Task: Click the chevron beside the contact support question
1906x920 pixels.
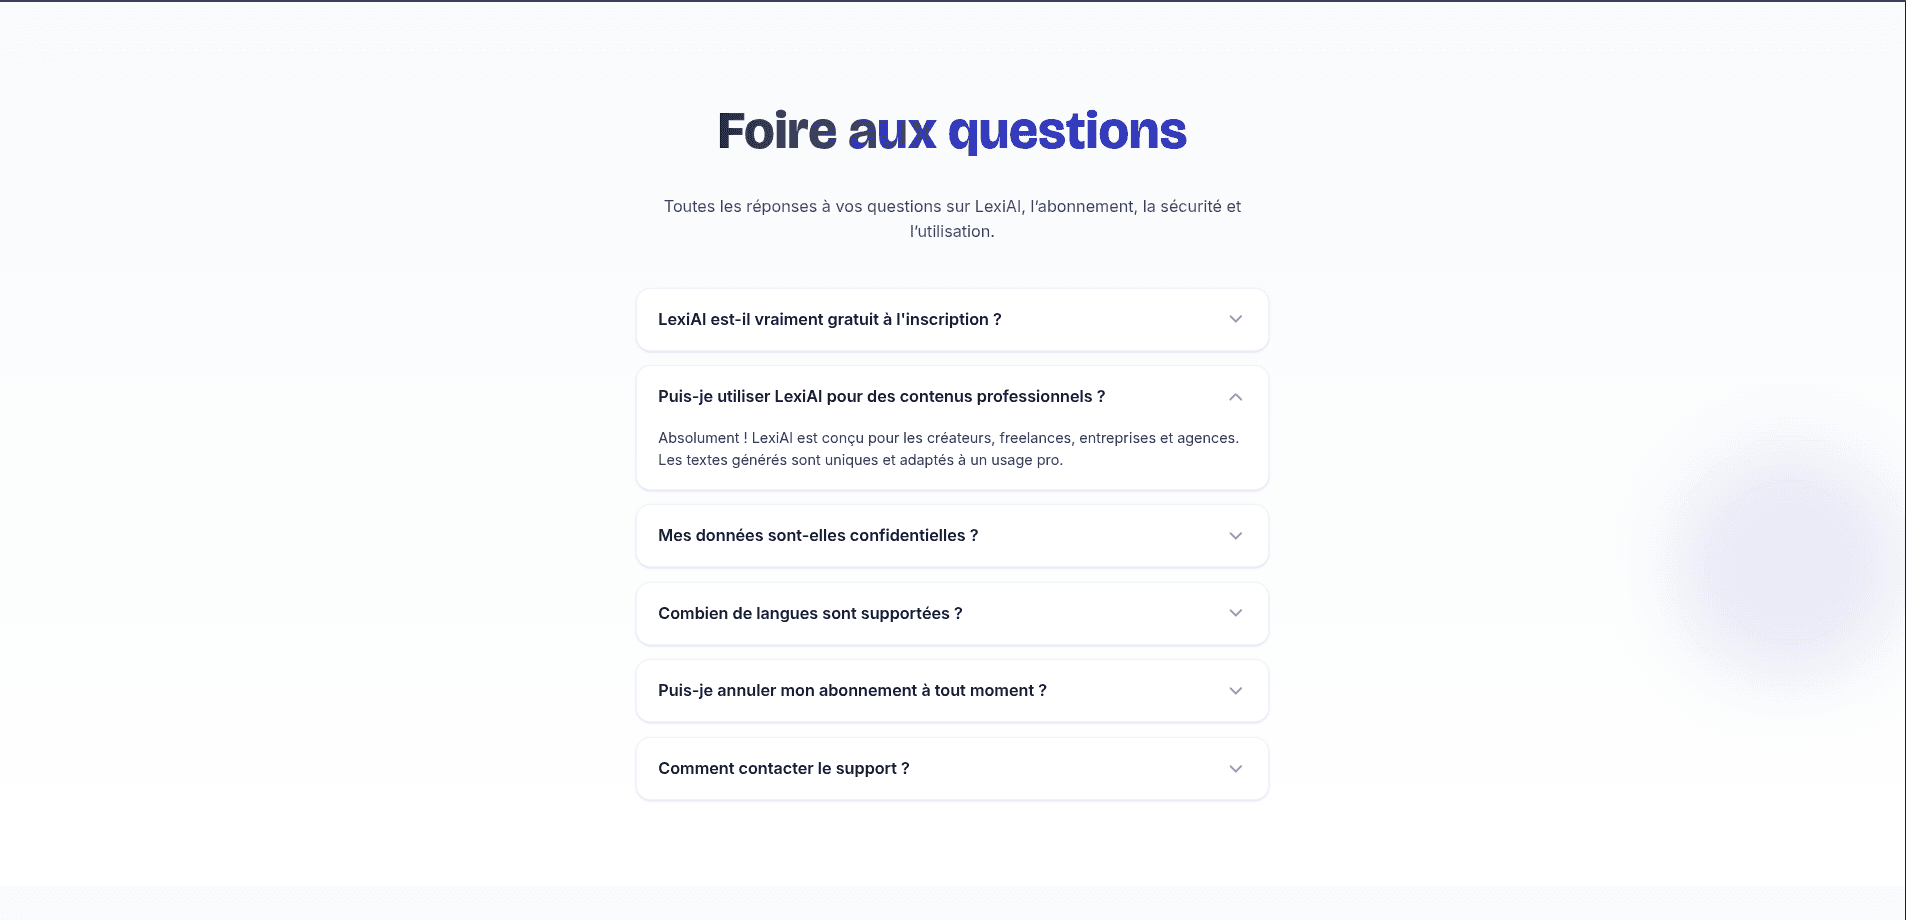Action: tap(1236, 769)
